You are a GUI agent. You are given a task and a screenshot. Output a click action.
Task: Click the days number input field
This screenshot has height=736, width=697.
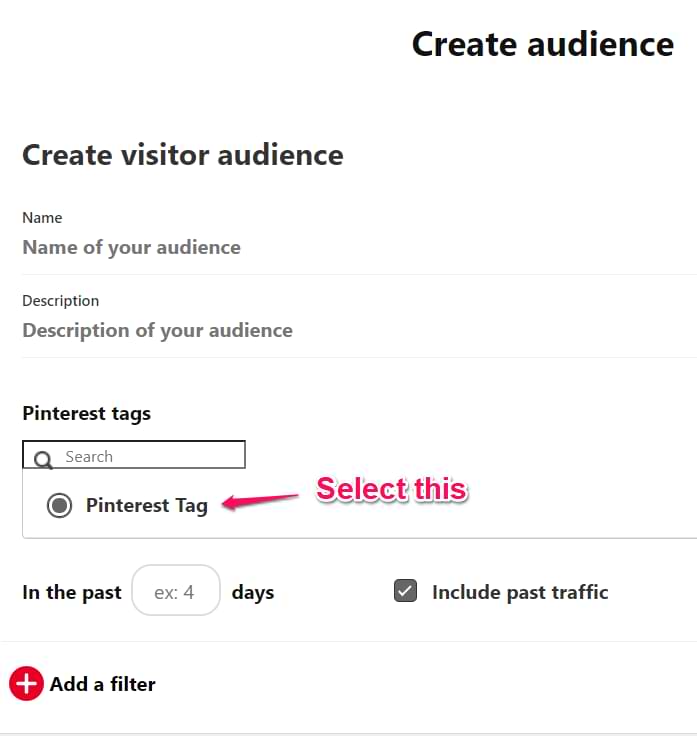pyautogui.click(x=176, y=590)
